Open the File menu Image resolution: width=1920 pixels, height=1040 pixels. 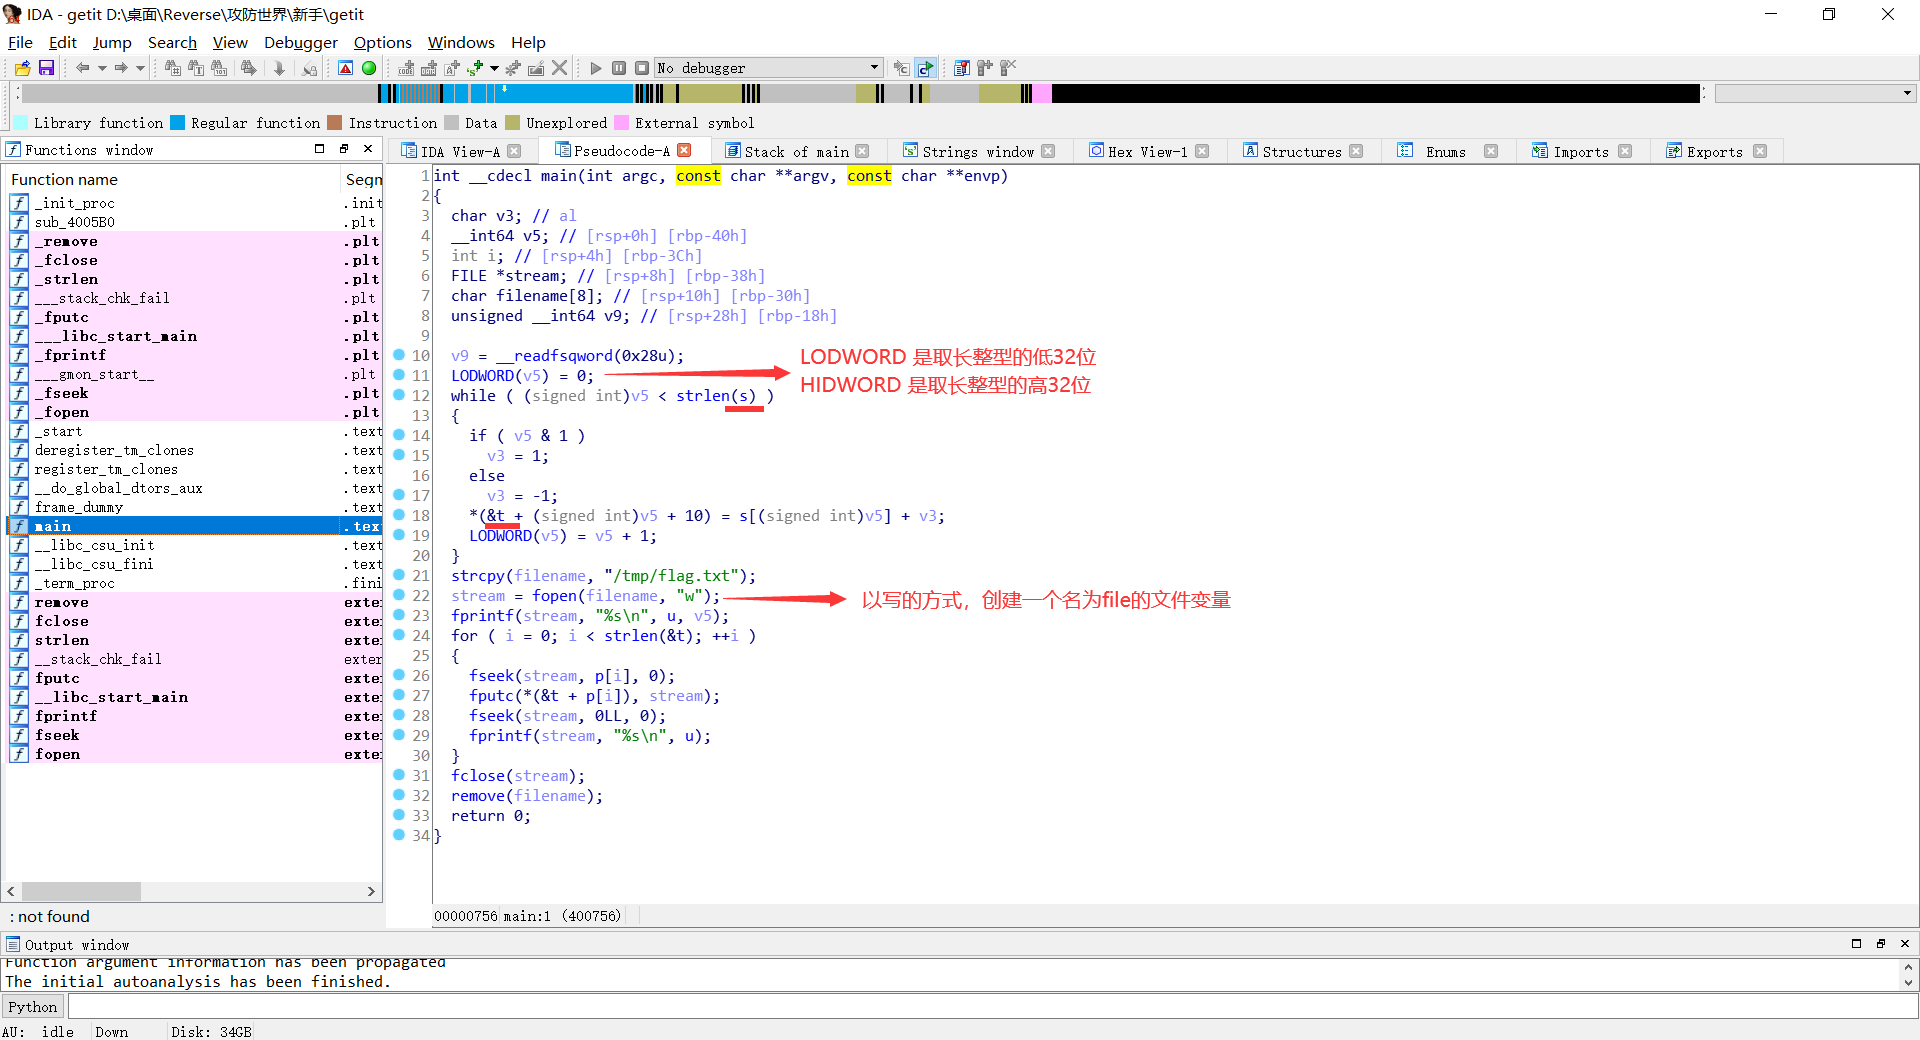[20, 42]
